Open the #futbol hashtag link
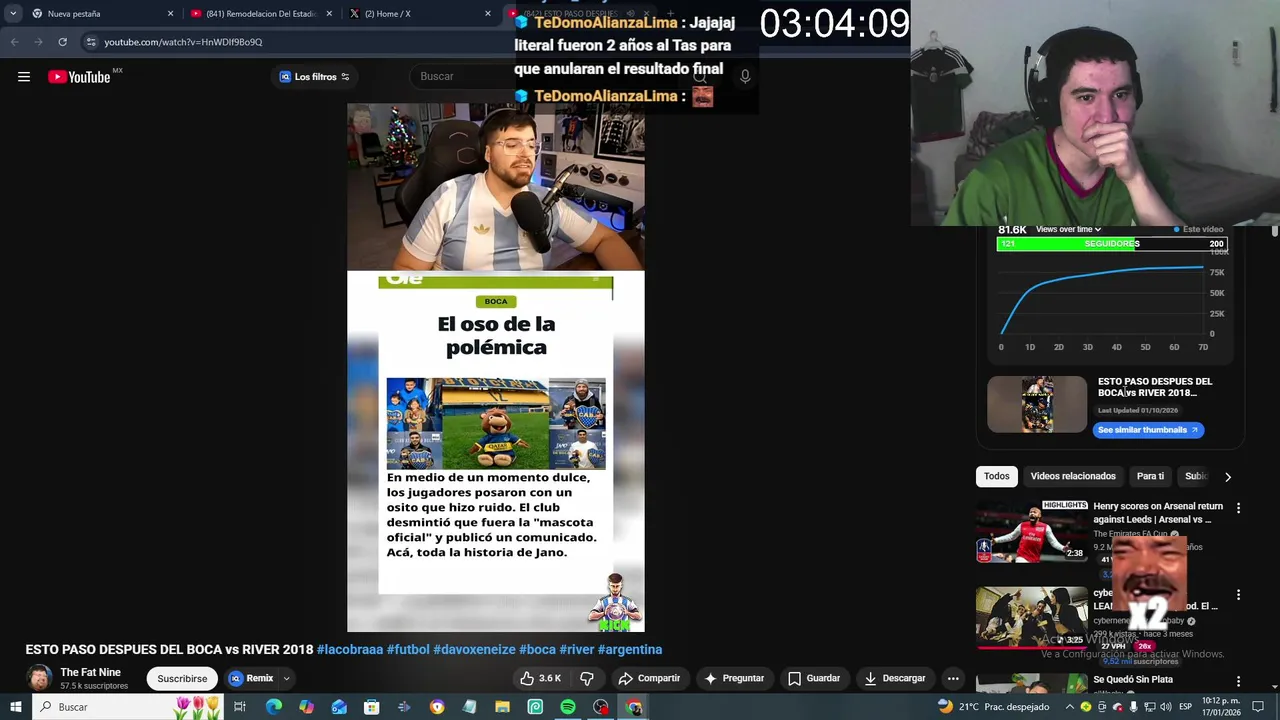The width and height of the screenshot is (1280, 720). pyautogui.click(x=408, y=650)
